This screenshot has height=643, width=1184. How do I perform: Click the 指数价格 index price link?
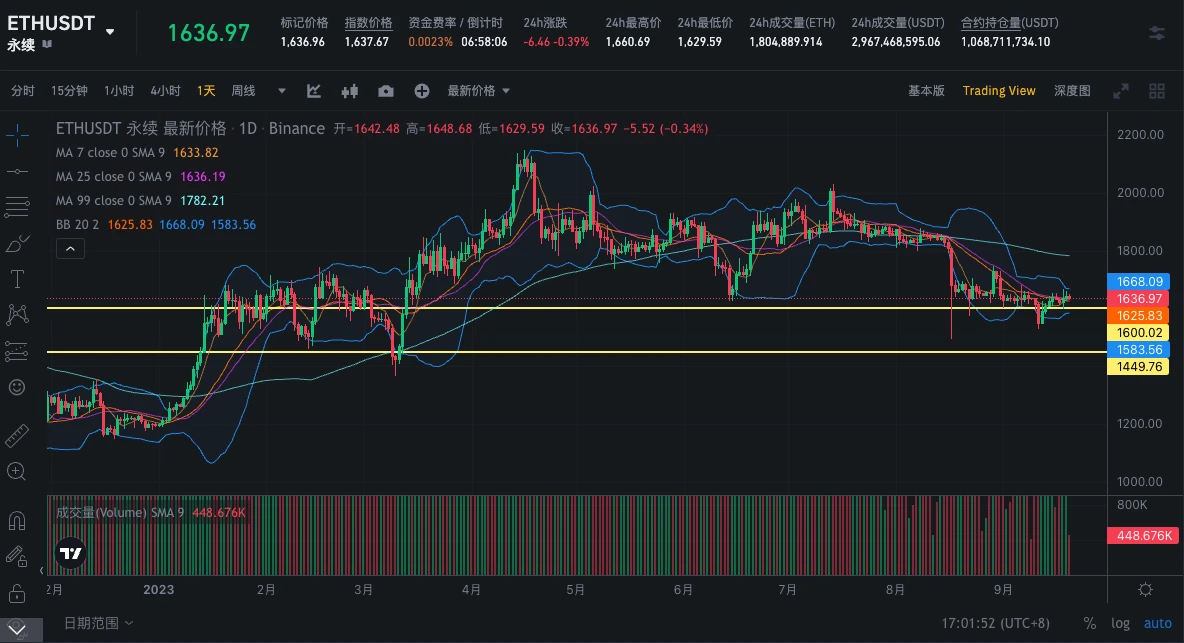368,23
